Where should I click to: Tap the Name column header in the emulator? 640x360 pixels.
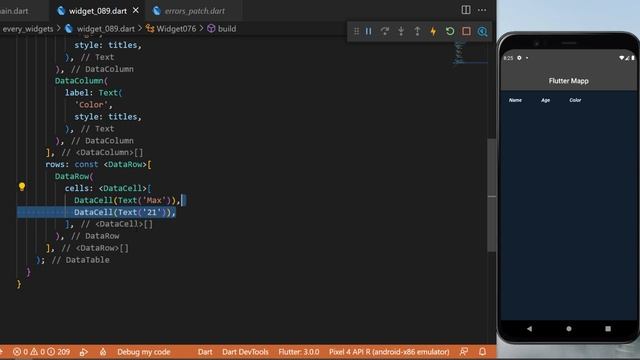click(515, 100)
